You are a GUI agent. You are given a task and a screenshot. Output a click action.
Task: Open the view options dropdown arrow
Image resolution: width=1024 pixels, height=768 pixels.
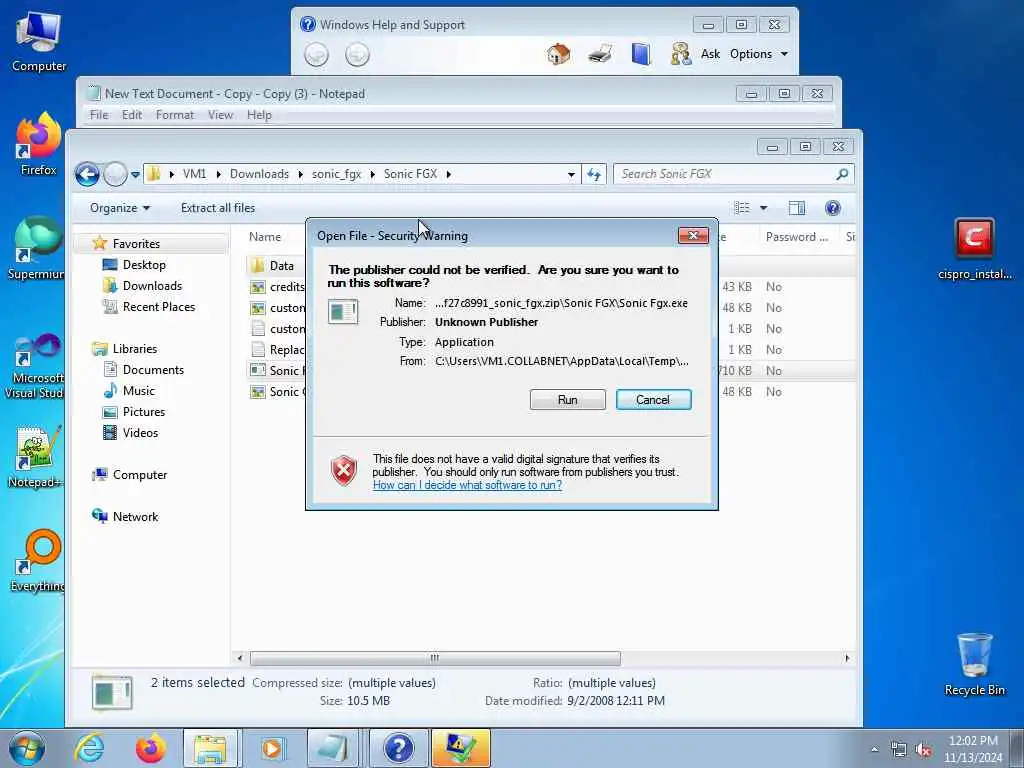pyautogui.click(x=763, y=208)
